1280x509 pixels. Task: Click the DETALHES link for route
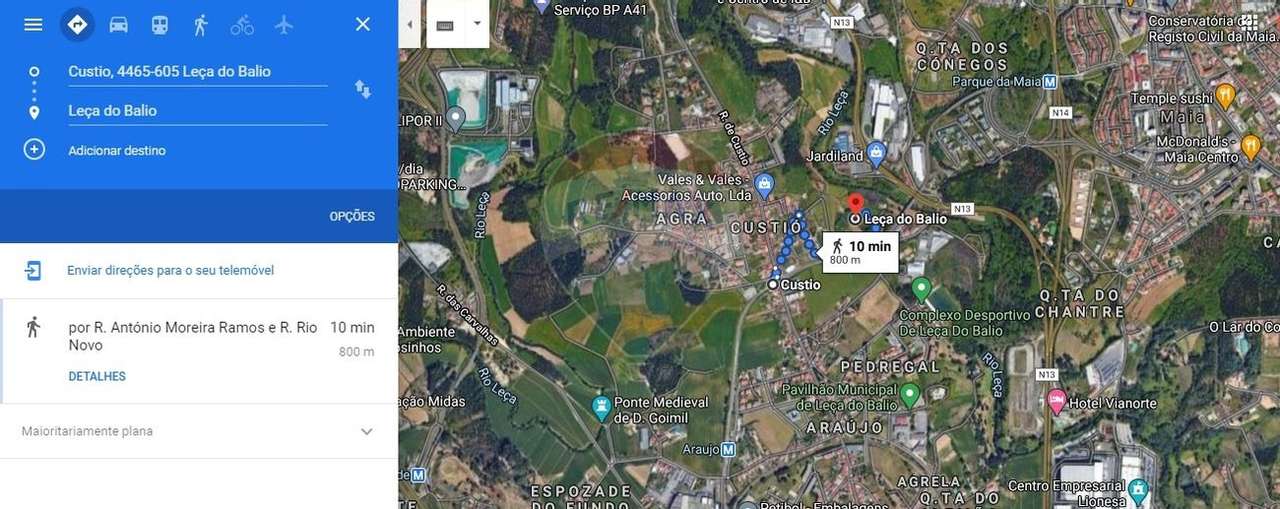tap(97, 376)
